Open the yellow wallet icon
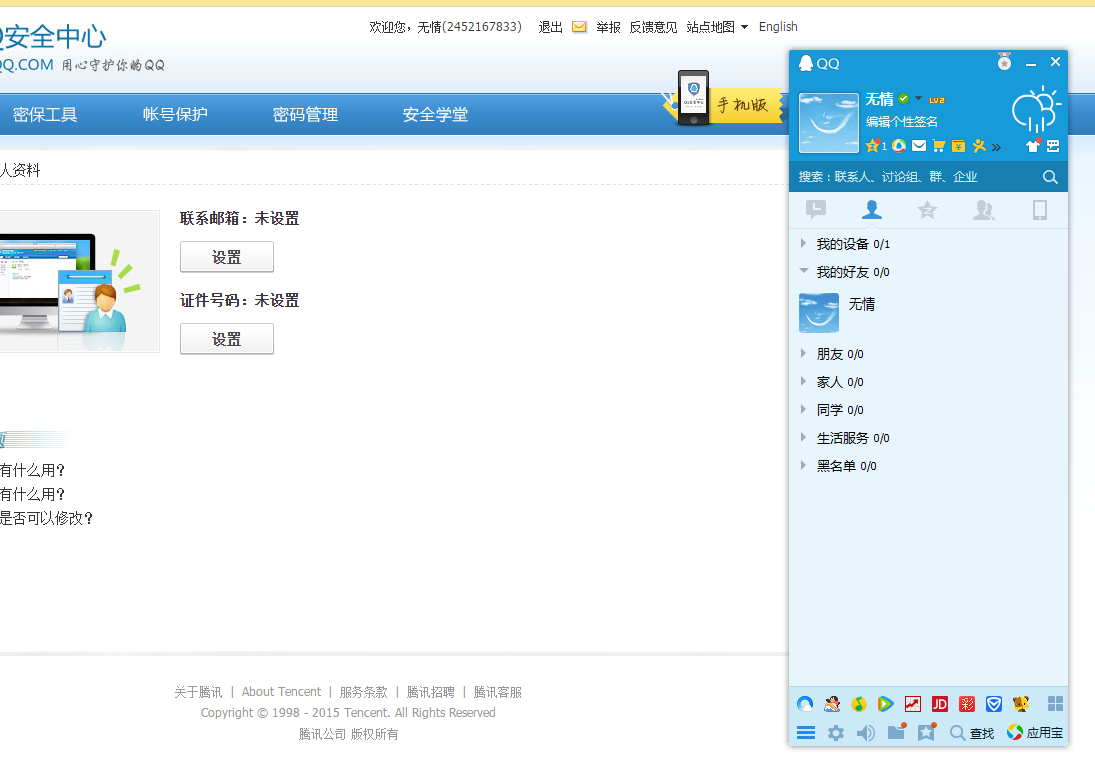This screenshot has width=1095, height=772. pos(959,146)
